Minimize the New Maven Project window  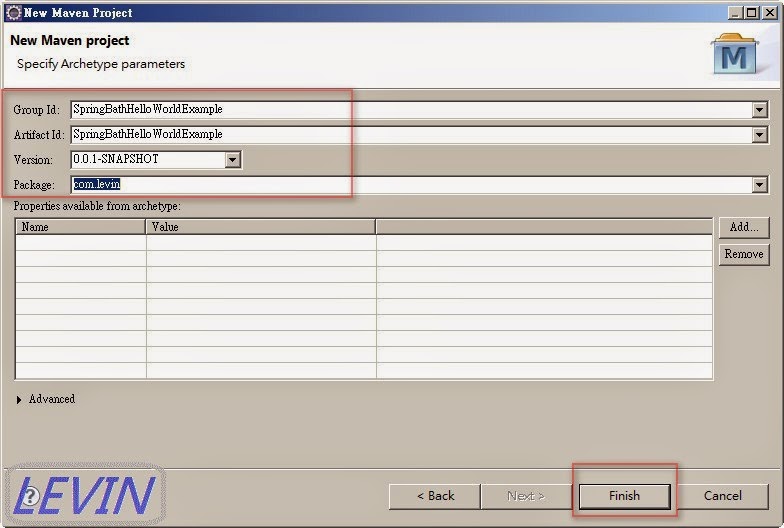(734, 13)
